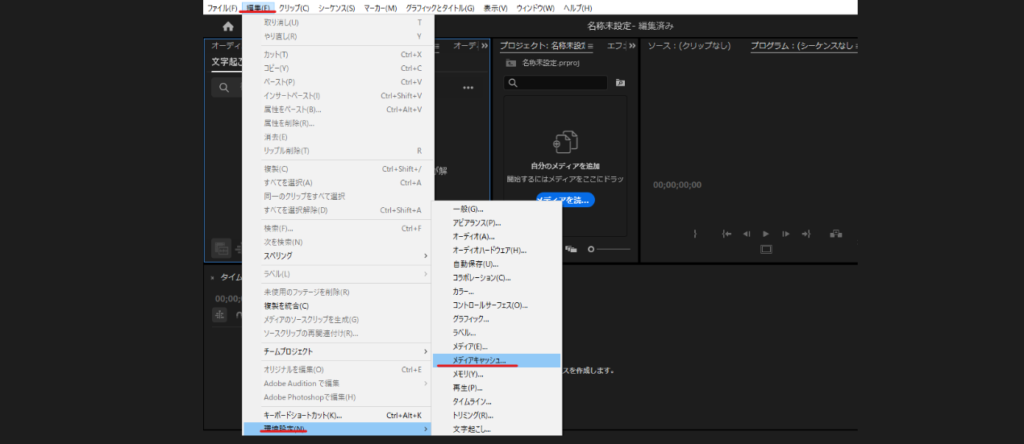Click the Play button in Program monitor
1024x444 pixels.
(x=765, y=233)
